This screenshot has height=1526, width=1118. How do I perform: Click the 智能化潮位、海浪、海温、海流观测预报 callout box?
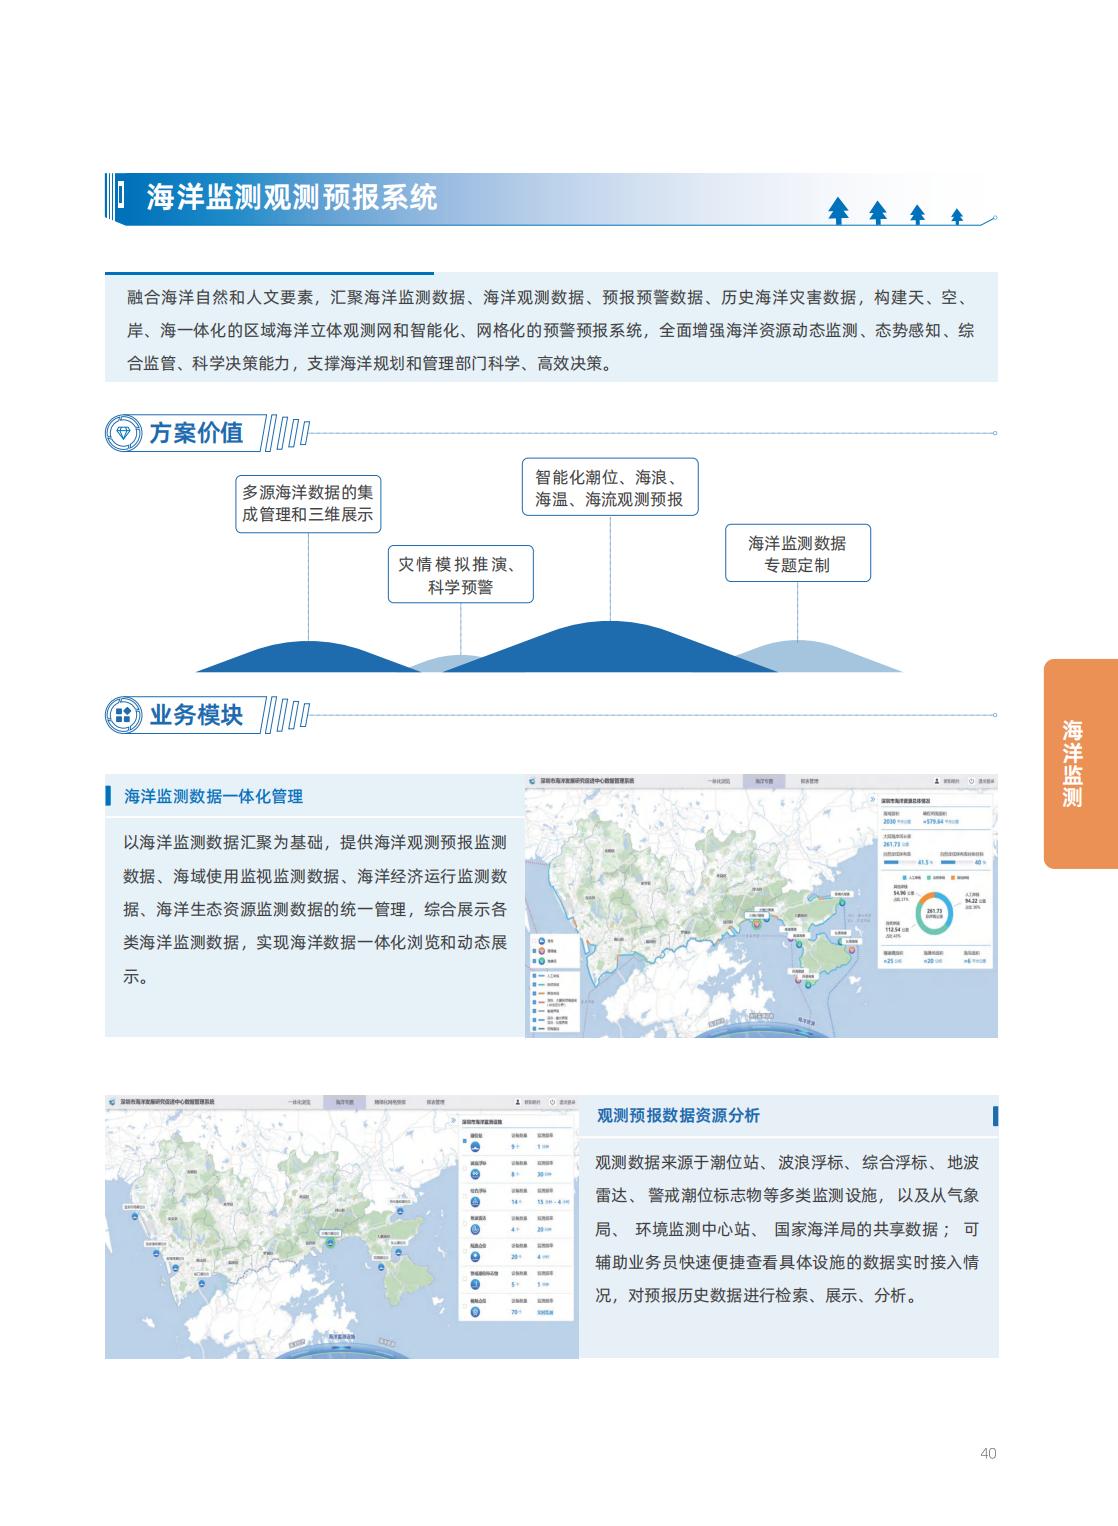(610, 487)
